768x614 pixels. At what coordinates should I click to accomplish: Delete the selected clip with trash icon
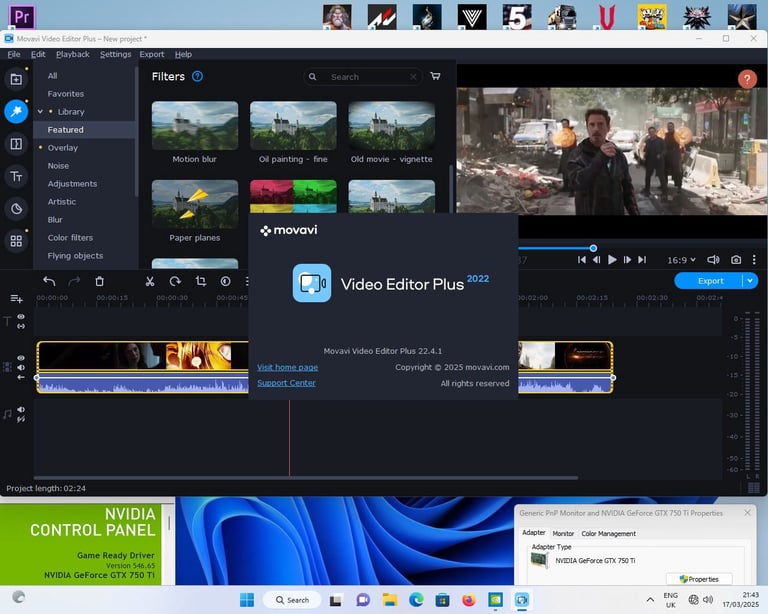[x=99, y=281]
